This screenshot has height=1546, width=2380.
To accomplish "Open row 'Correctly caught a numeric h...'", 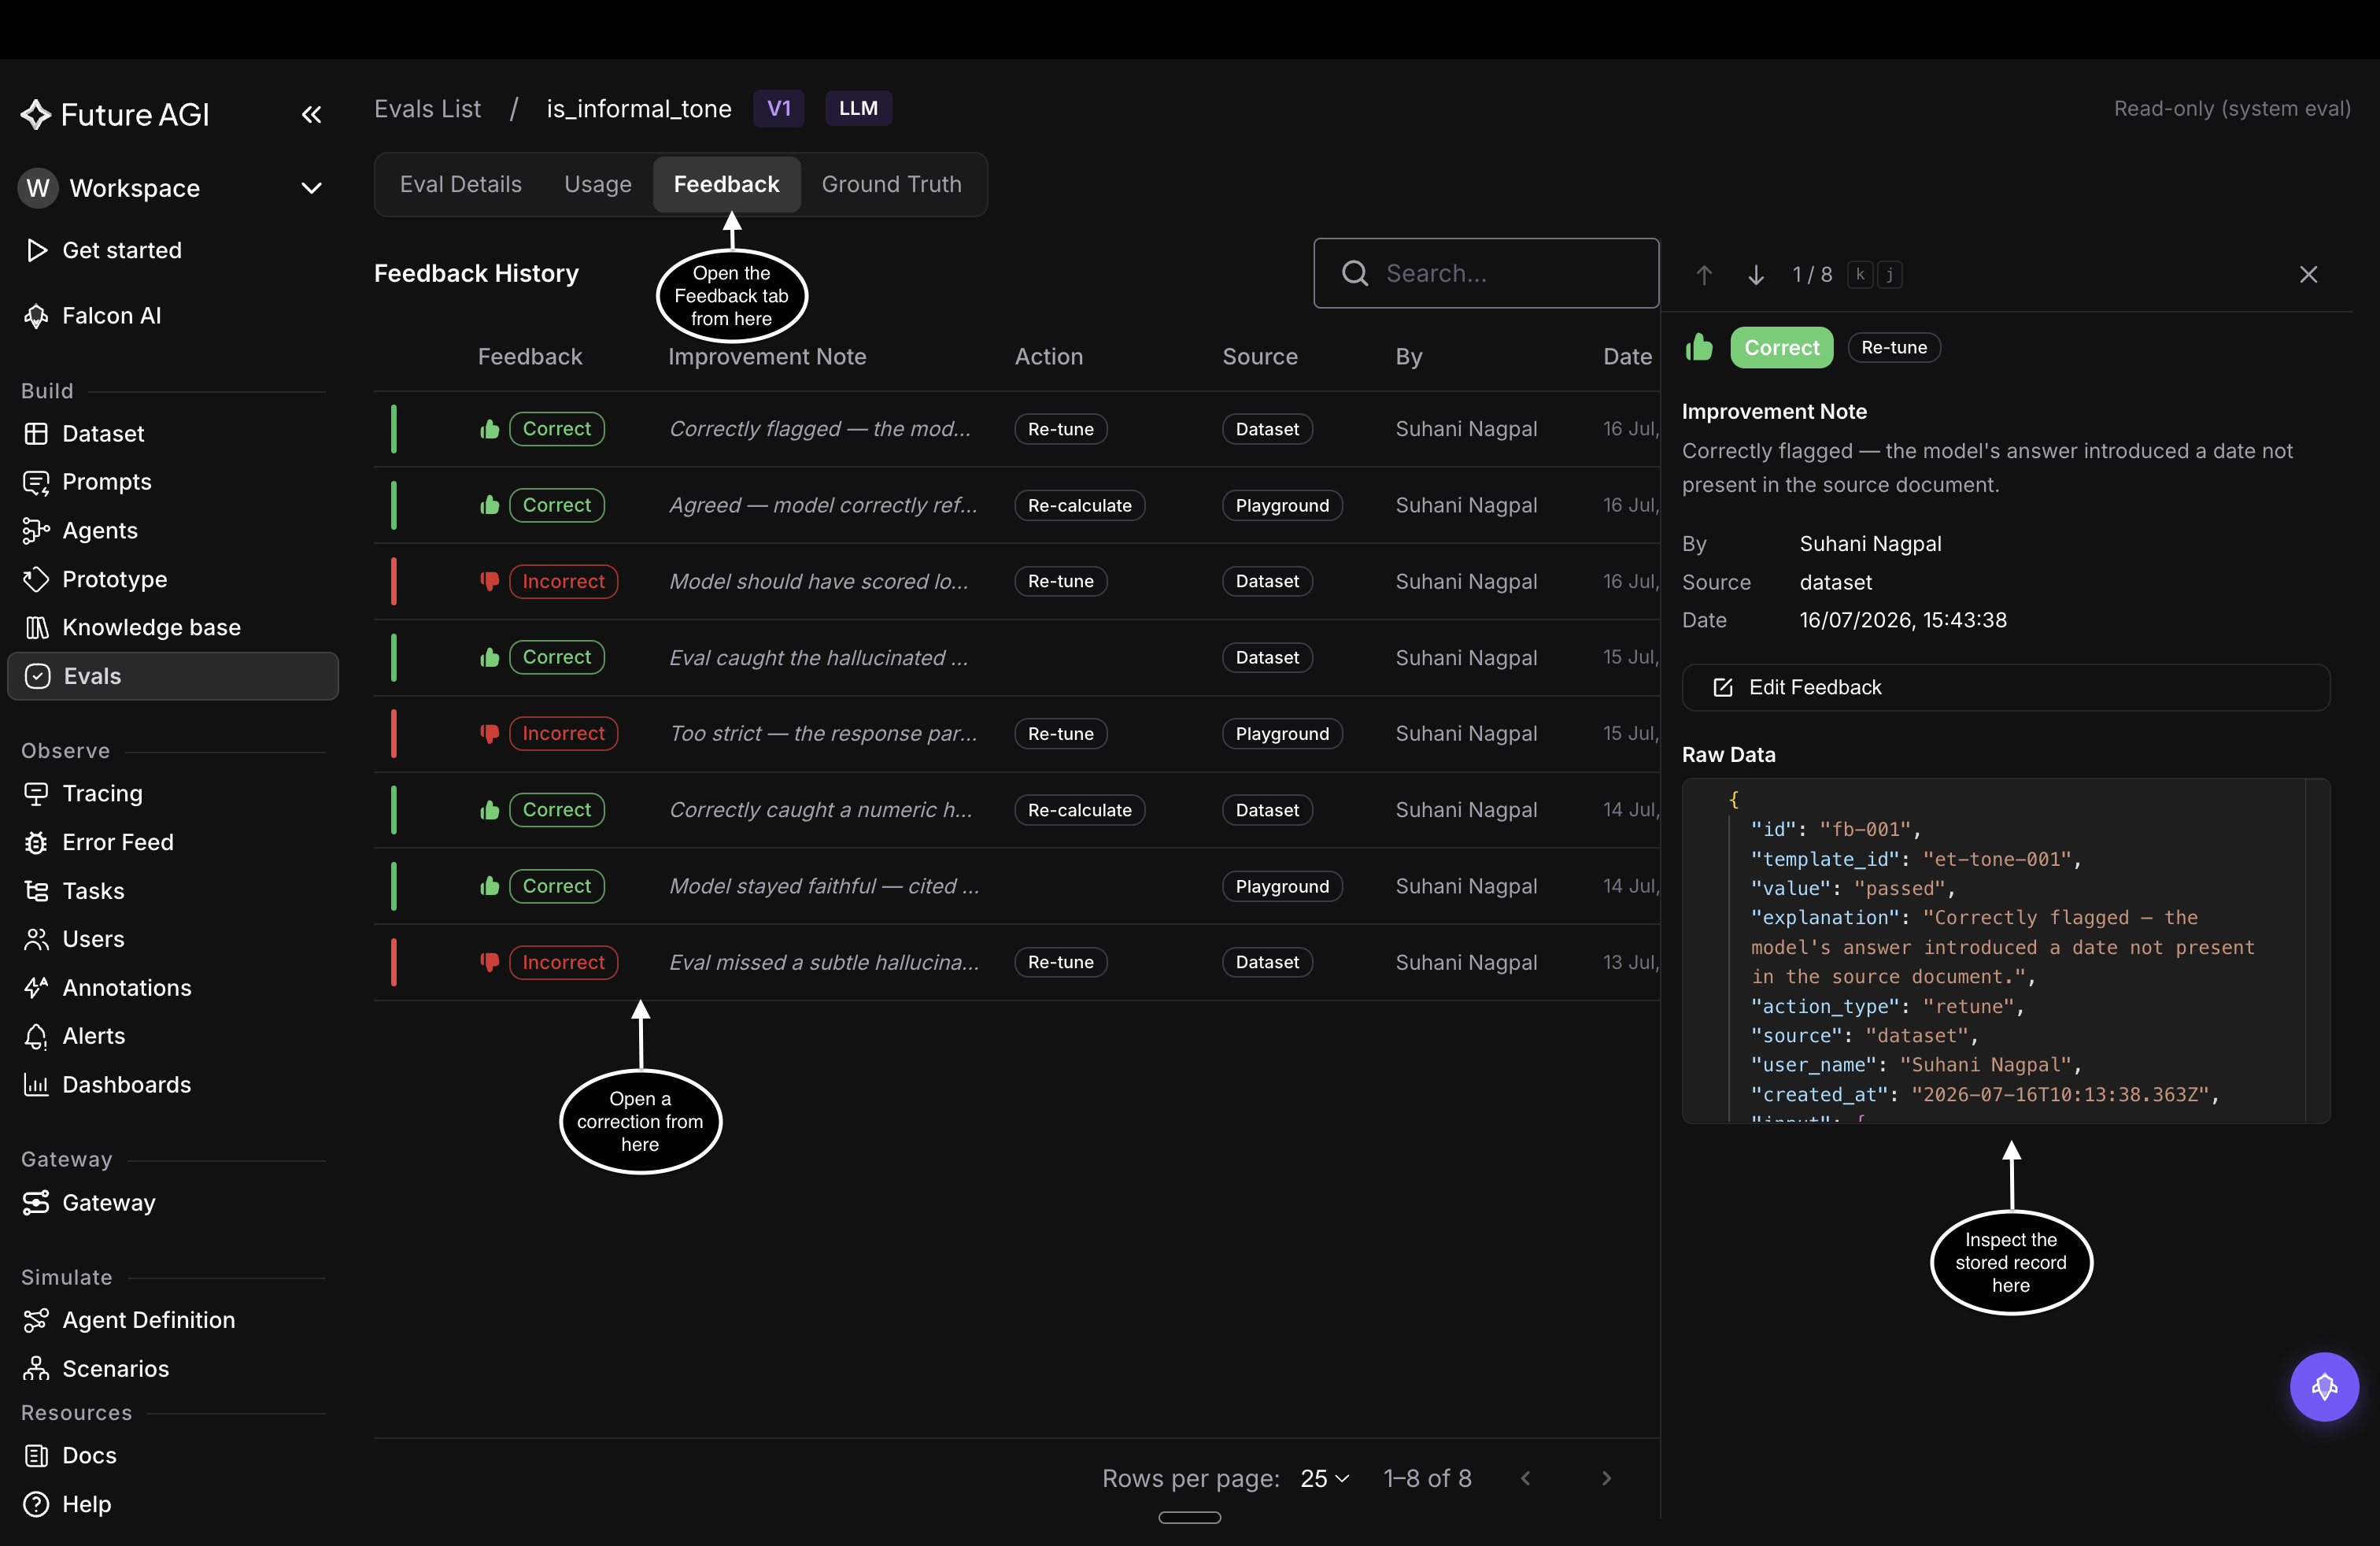I will tap(1017, 810).
